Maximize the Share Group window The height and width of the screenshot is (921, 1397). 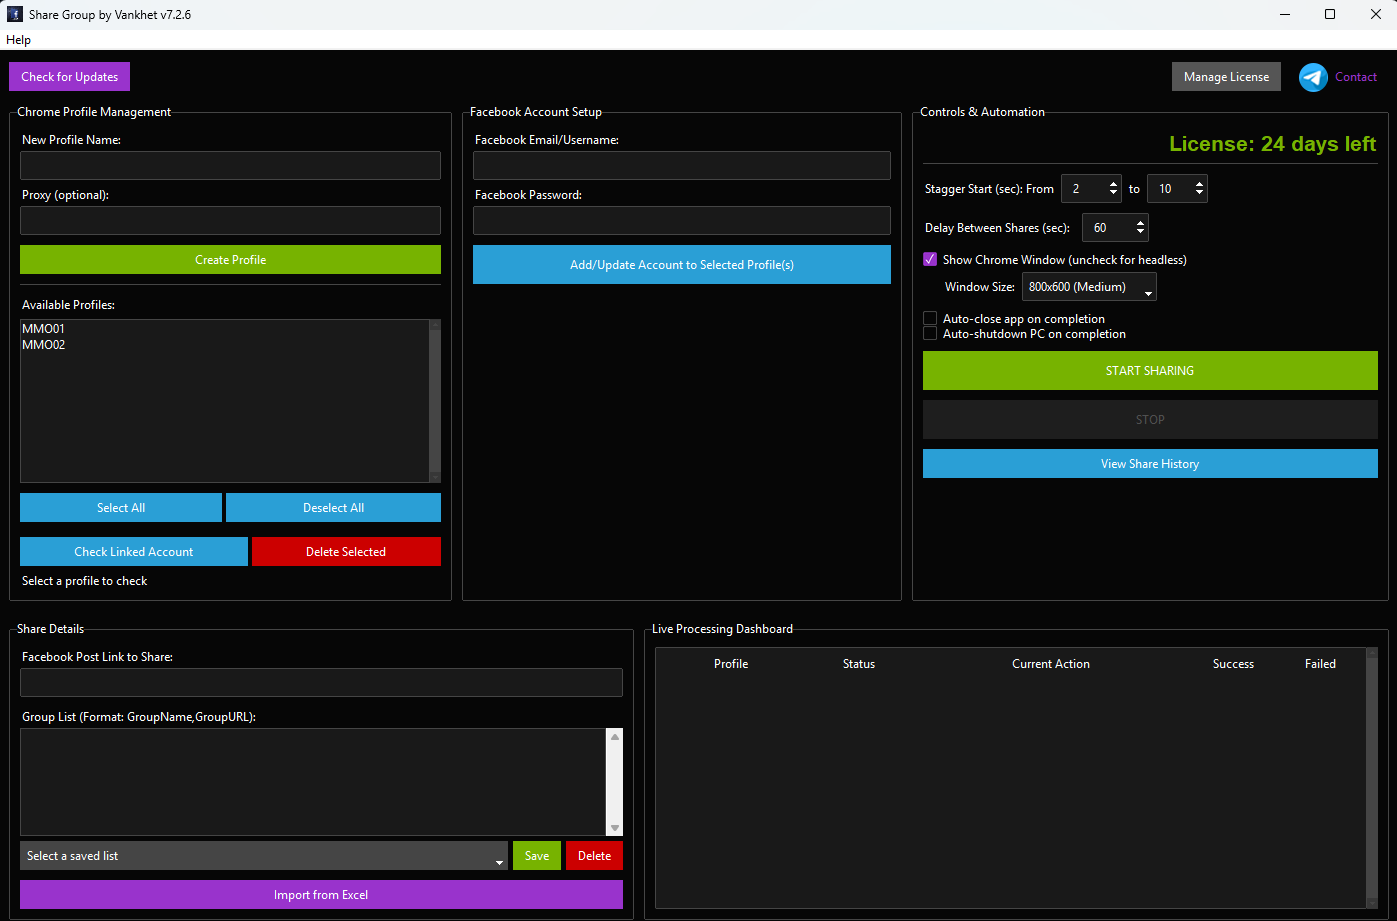(1329, 14)
